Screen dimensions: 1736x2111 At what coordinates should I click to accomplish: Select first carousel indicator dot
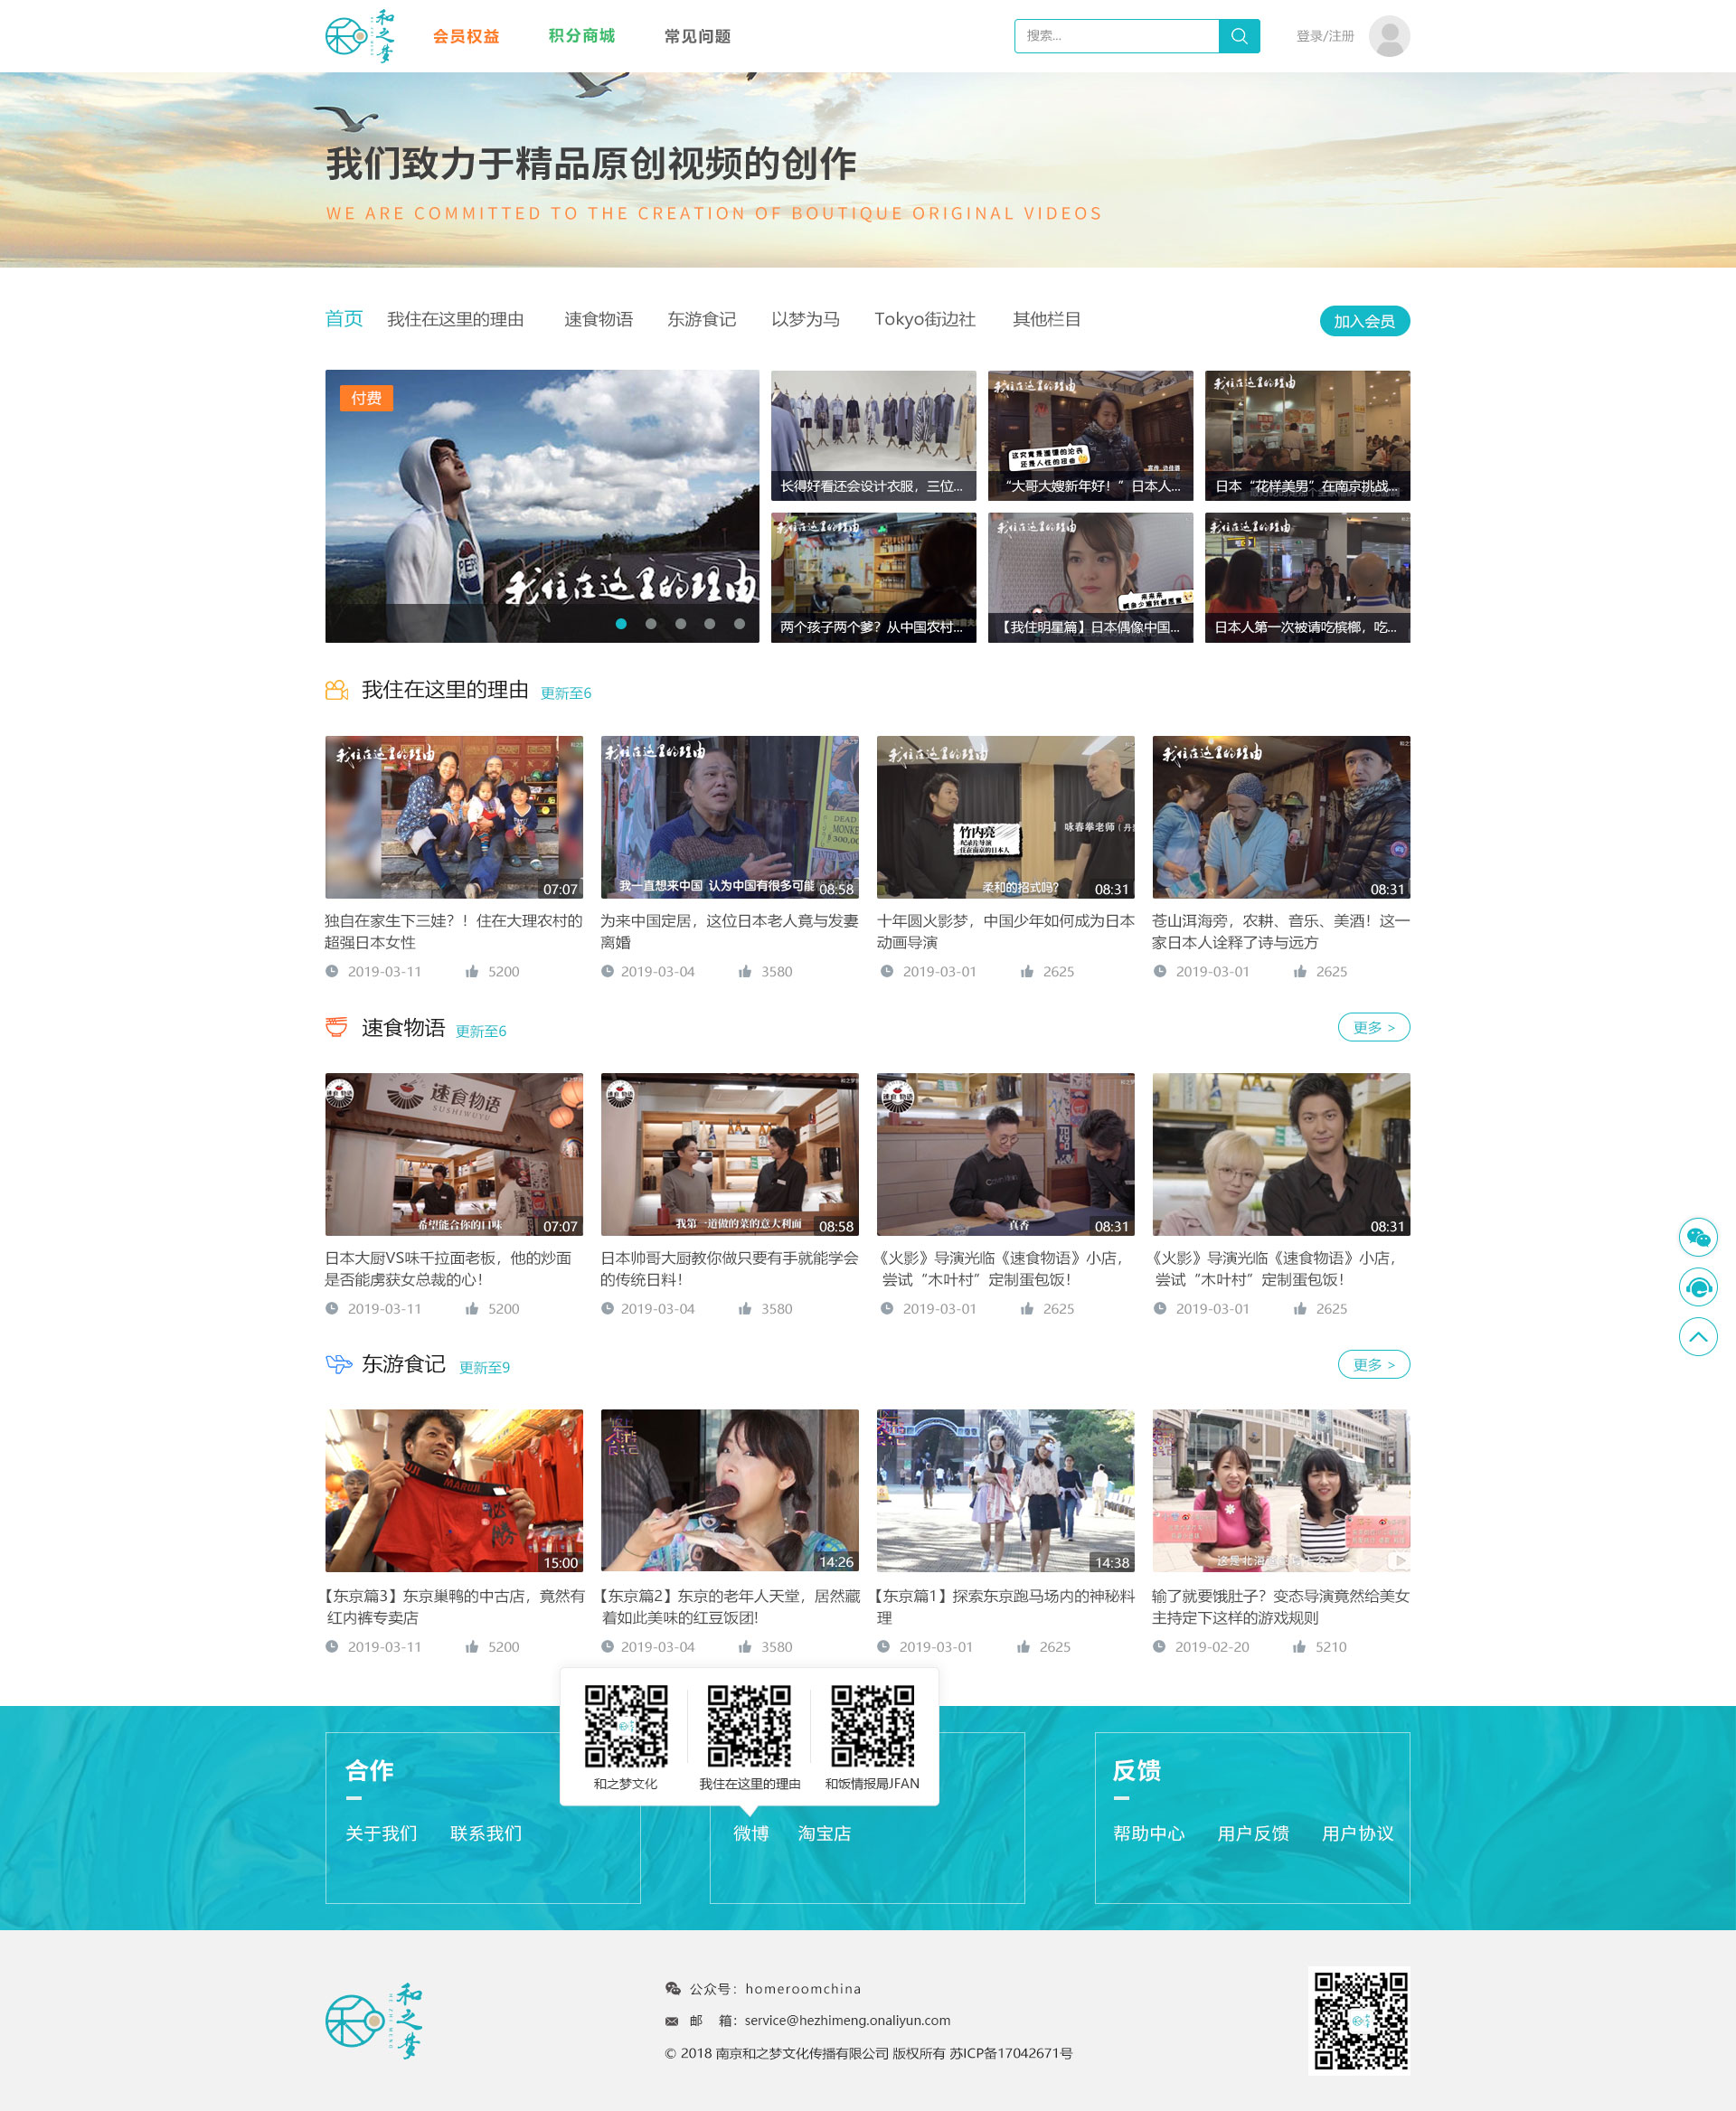tap(621, 623)
